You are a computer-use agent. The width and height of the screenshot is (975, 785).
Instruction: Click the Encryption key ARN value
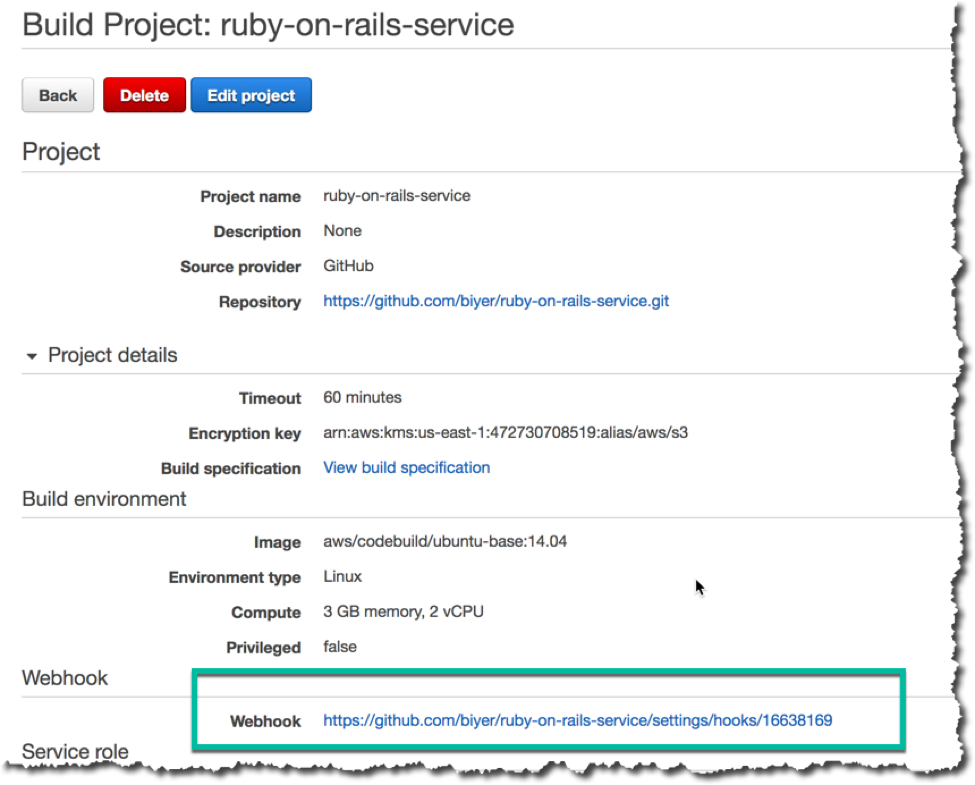pyautogui.click(x=506, y=433)
